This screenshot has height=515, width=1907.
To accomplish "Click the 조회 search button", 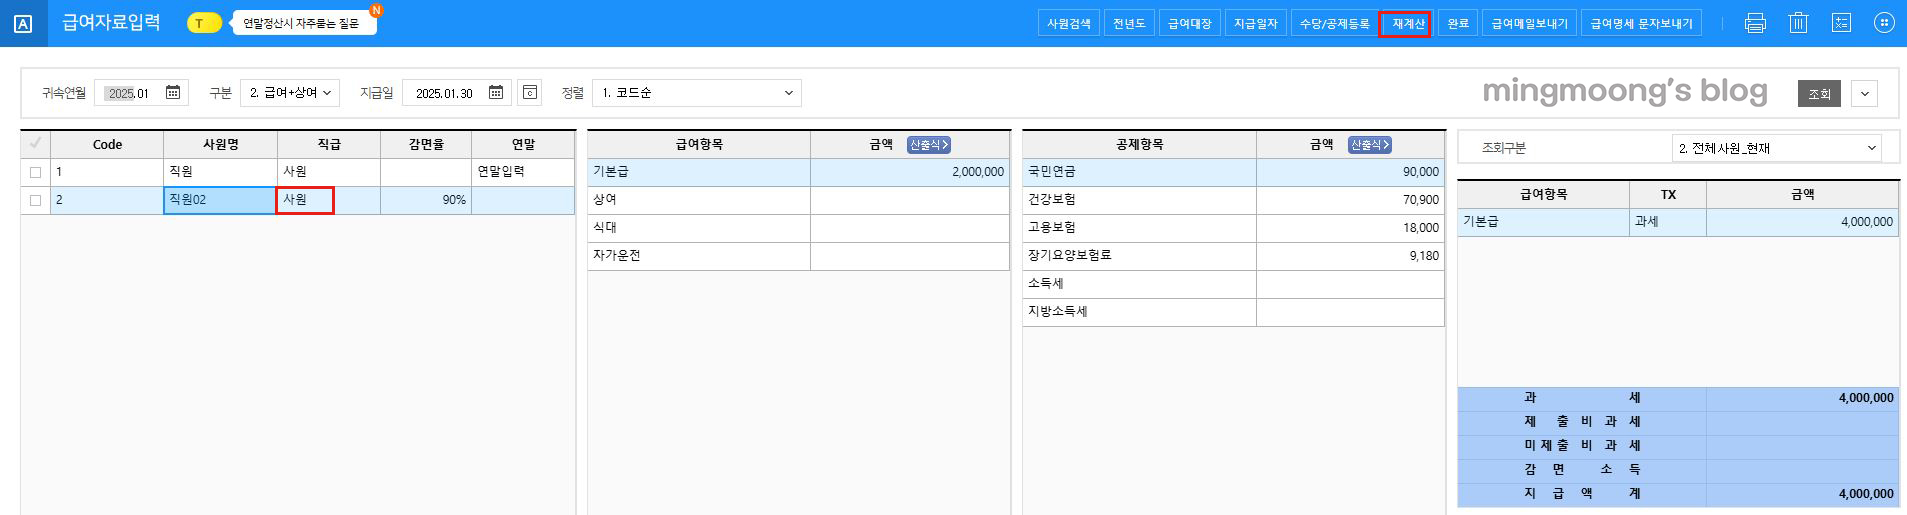I will (x=1819, y=94).
